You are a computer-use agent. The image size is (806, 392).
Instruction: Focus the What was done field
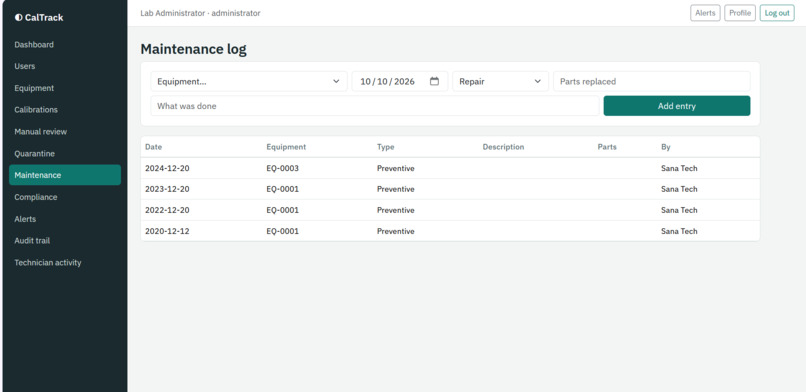point(375,106)
